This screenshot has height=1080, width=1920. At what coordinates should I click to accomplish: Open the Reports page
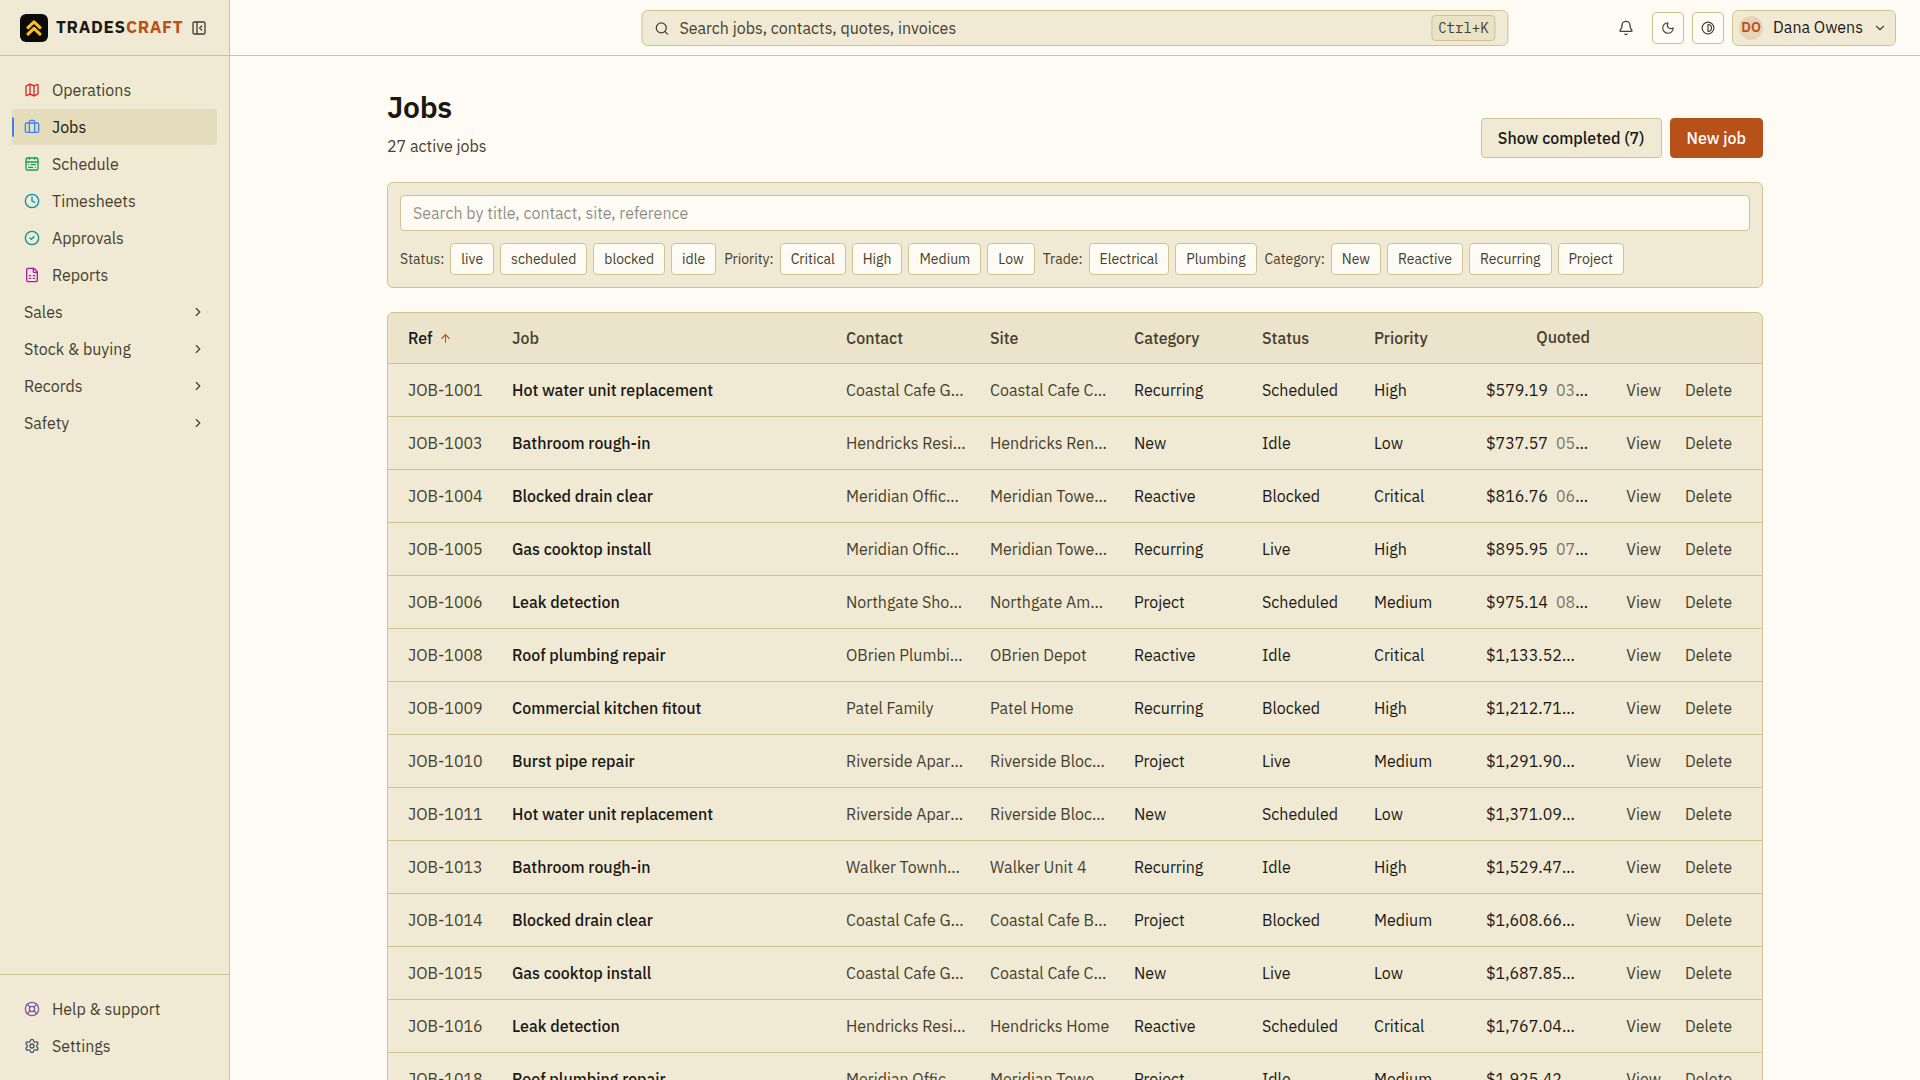tap(114, 275)
